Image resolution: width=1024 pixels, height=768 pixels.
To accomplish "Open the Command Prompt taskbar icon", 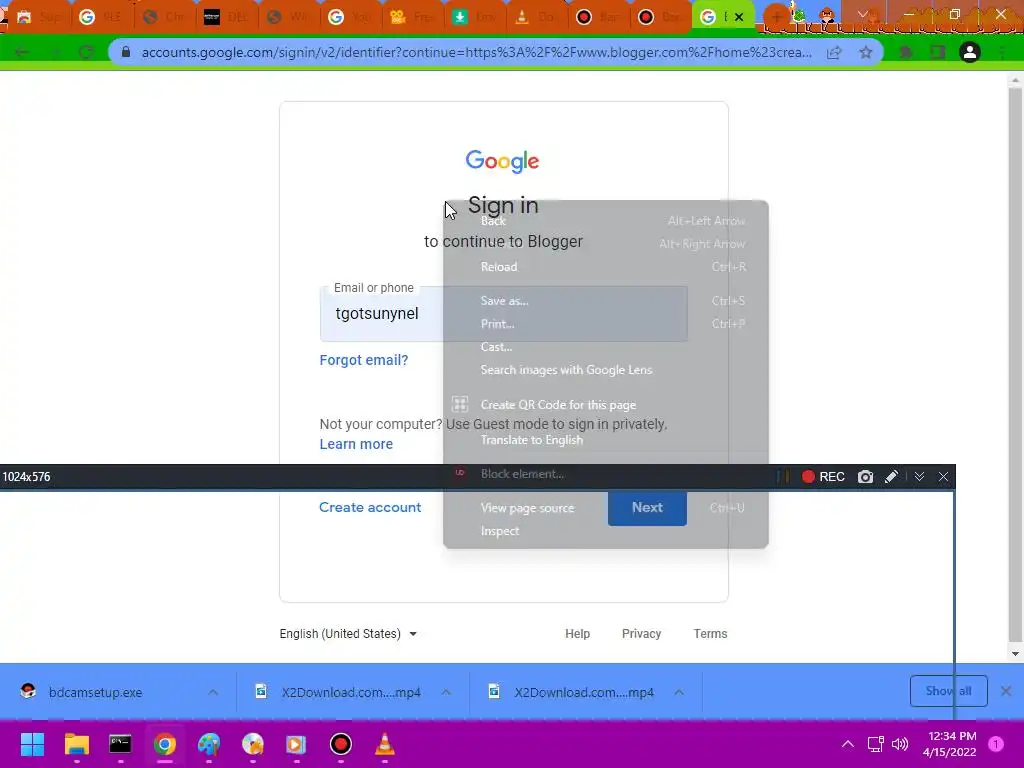I will pos(120,744).
